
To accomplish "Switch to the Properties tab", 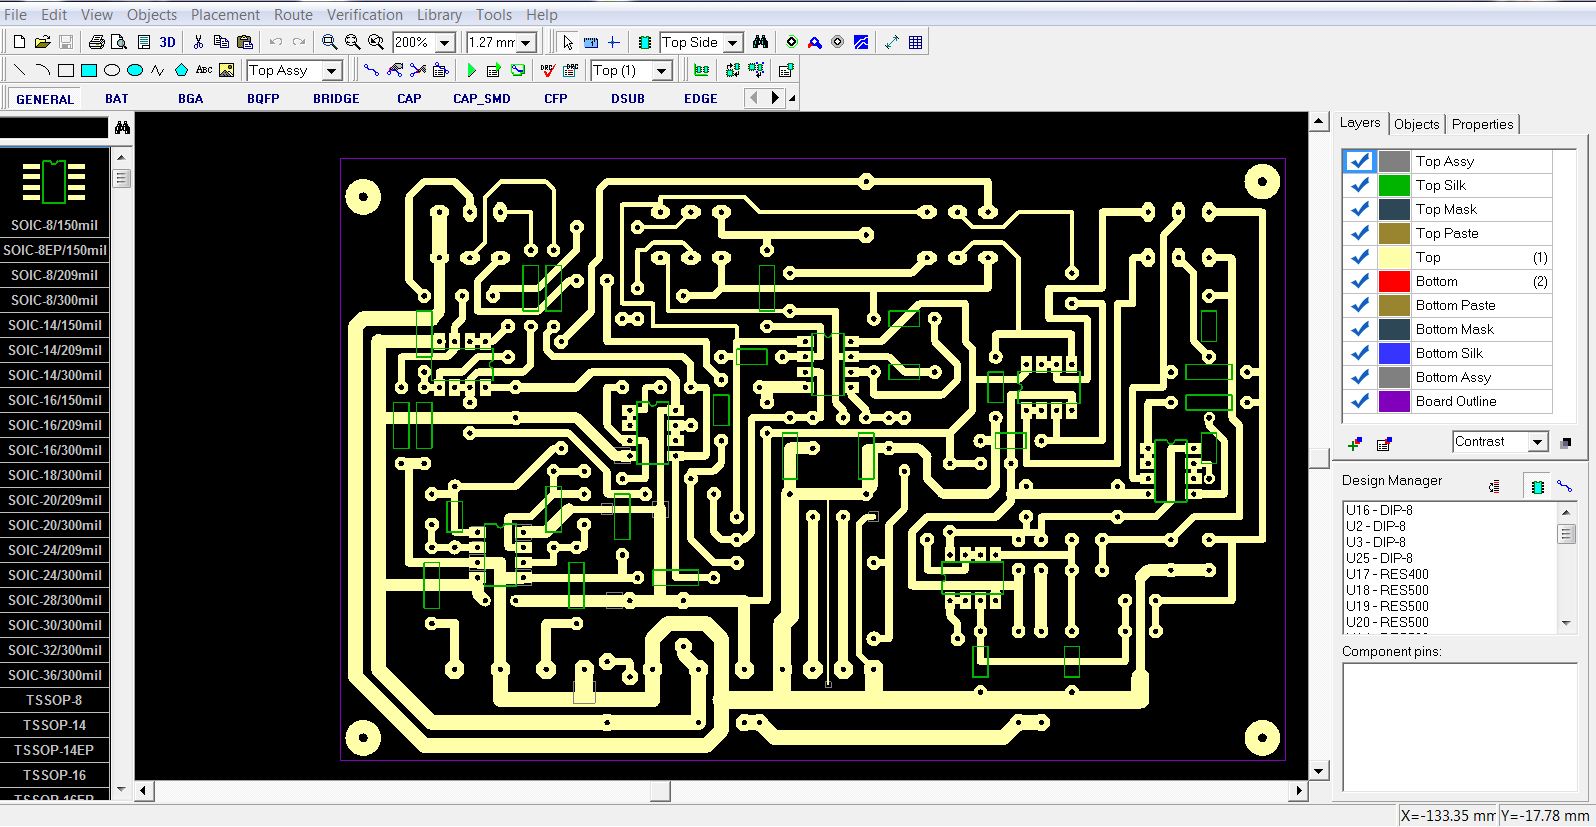I will pyautogui.click(x=1482, y=124).
